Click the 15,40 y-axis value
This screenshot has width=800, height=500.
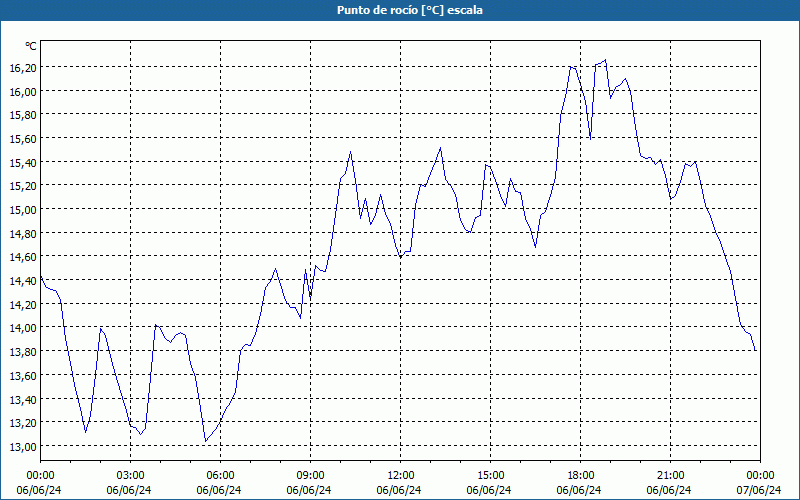coord(23,162)
